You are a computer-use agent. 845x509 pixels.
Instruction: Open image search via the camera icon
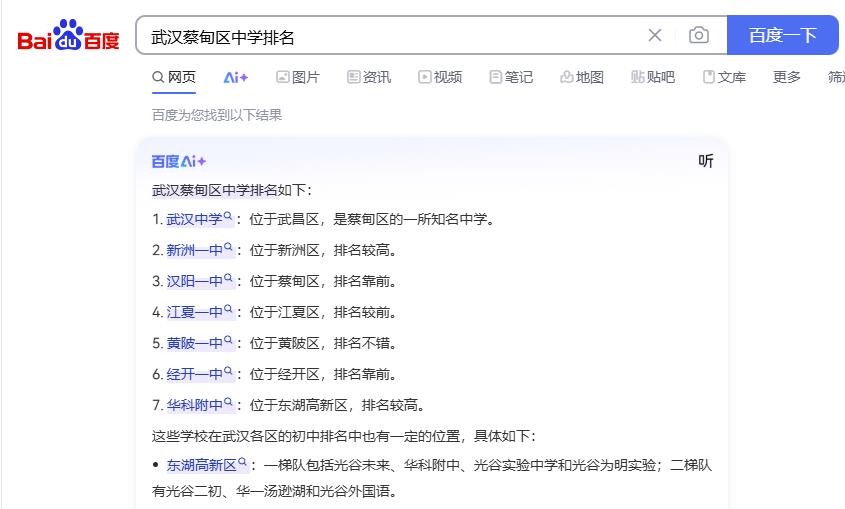(698, 36)
